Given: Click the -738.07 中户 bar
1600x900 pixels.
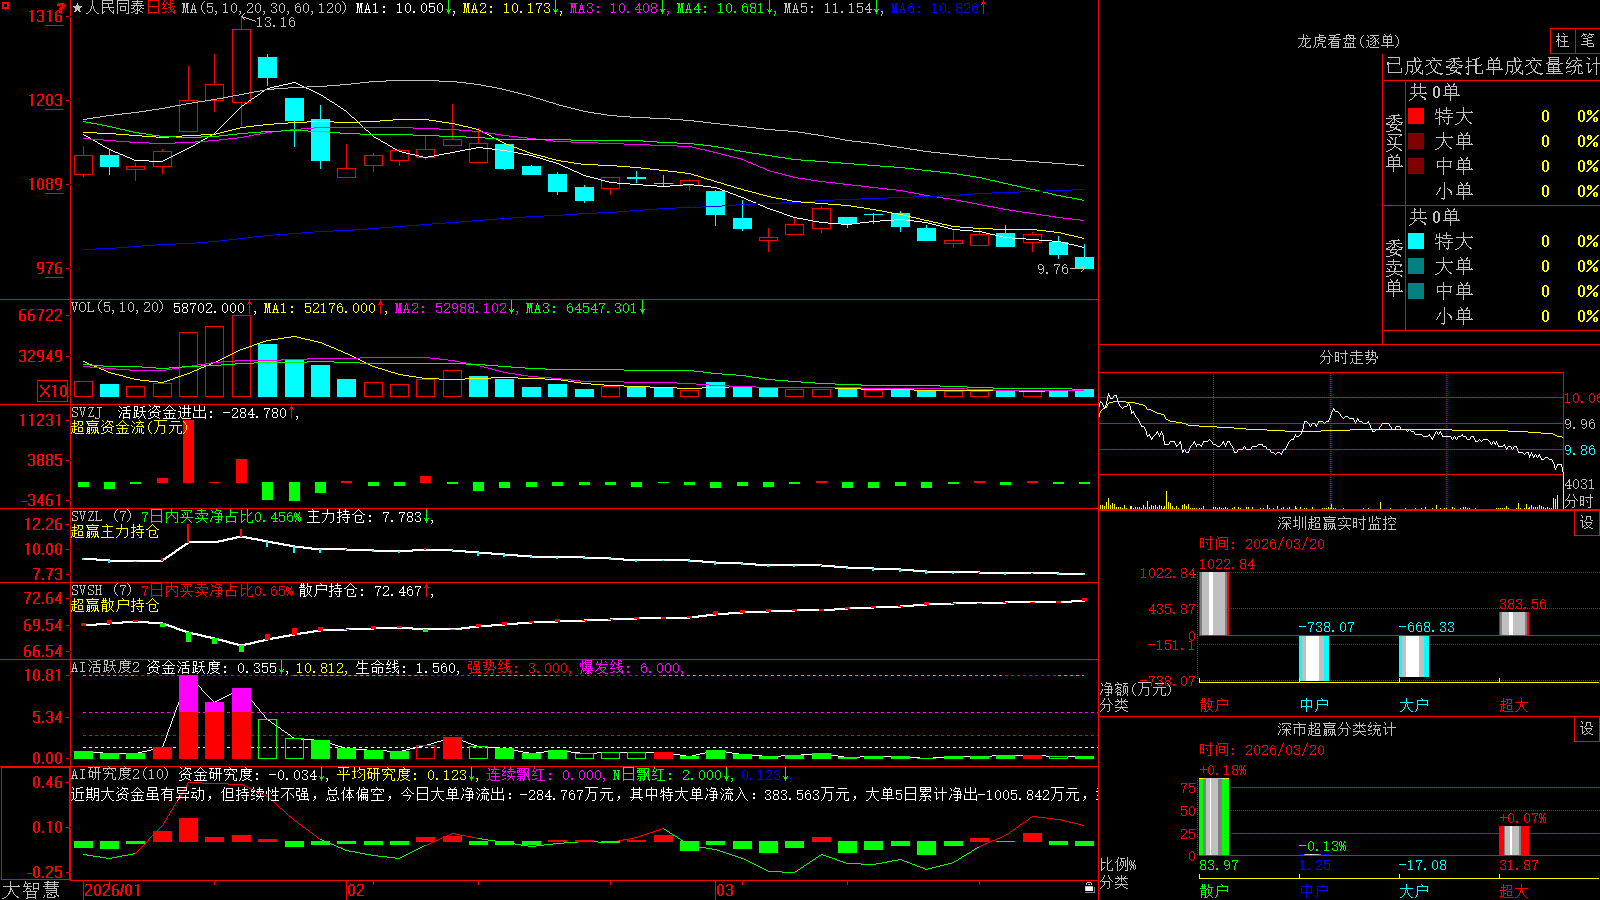Looking at the screenshot, I should (x=1314, y=658).
